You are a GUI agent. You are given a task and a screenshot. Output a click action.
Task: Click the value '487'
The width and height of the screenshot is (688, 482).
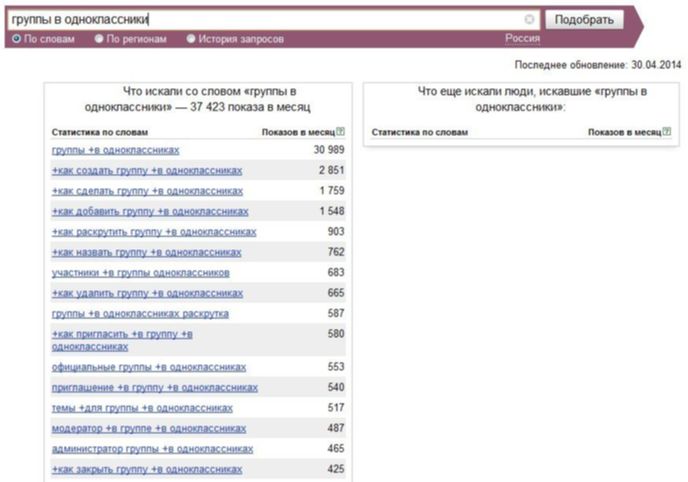tap(336, 428)
